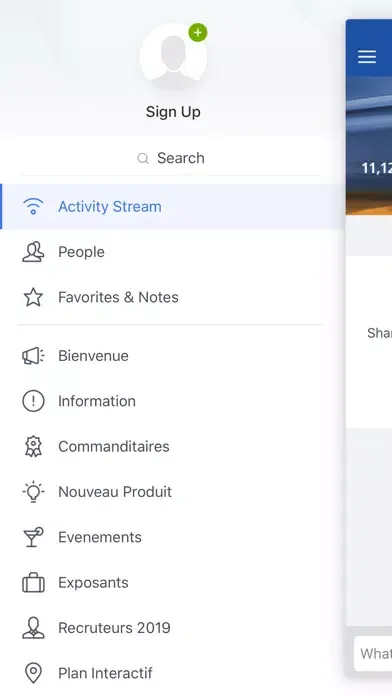392x696 pixels.
Task: Open Recruteurs 2019
Action: tap(173, 628)
